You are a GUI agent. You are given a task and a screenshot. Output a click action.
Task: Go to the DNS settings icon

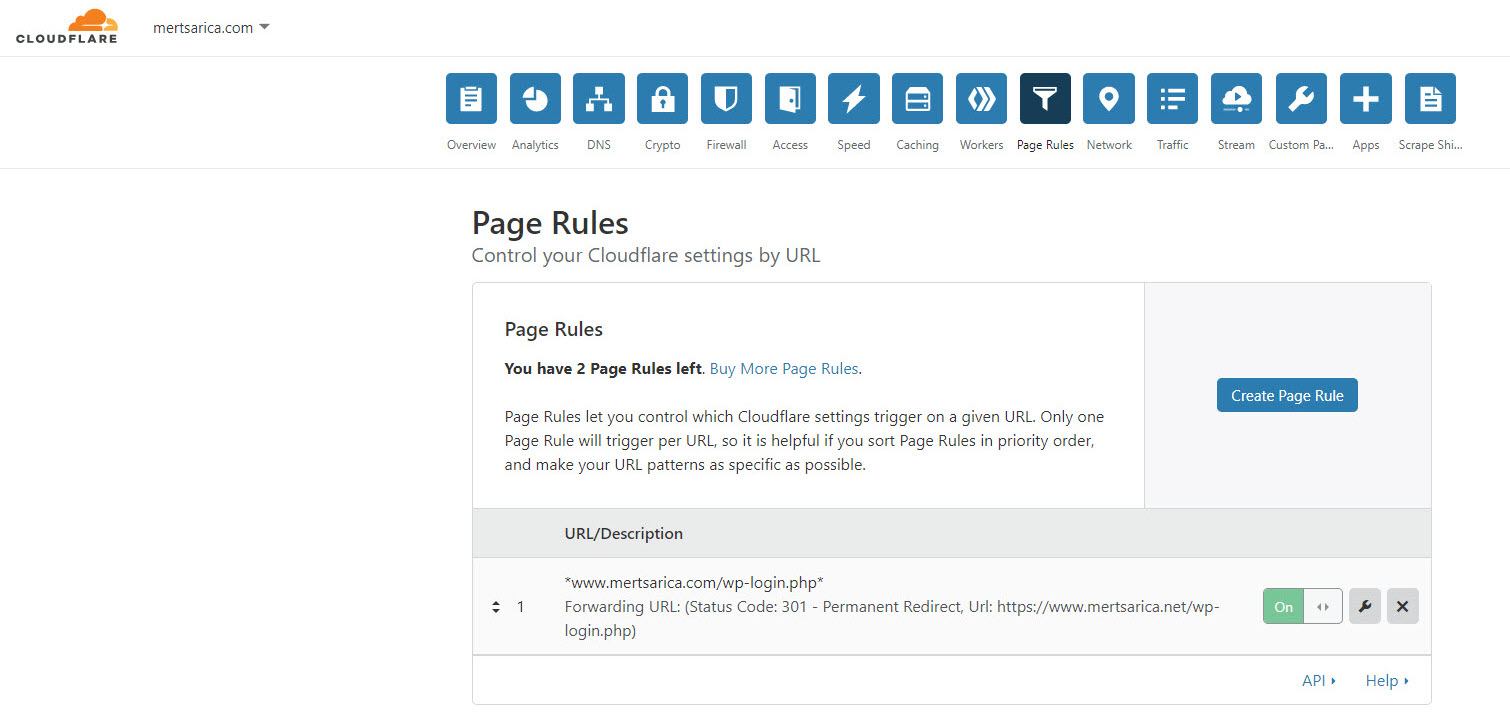(x=599, y=99)
